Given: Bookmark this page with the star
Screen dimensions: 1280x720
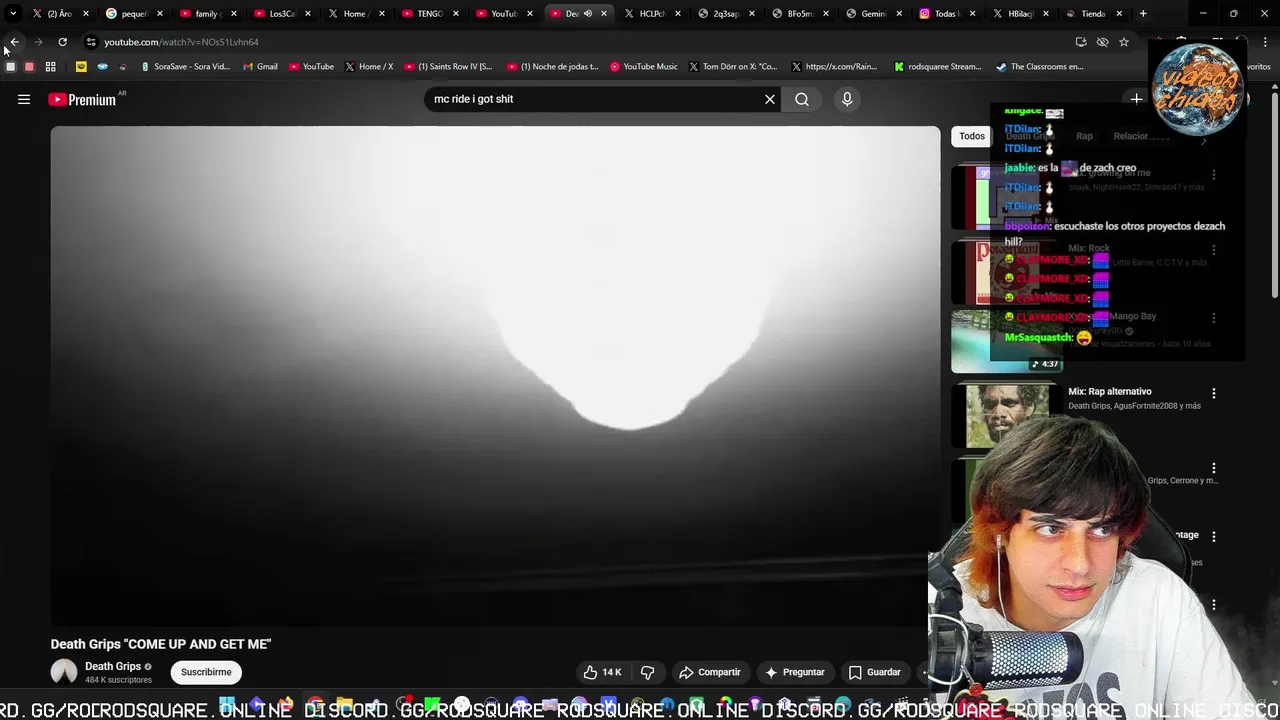Looking at the screenshot, I should click(1124, 42).
